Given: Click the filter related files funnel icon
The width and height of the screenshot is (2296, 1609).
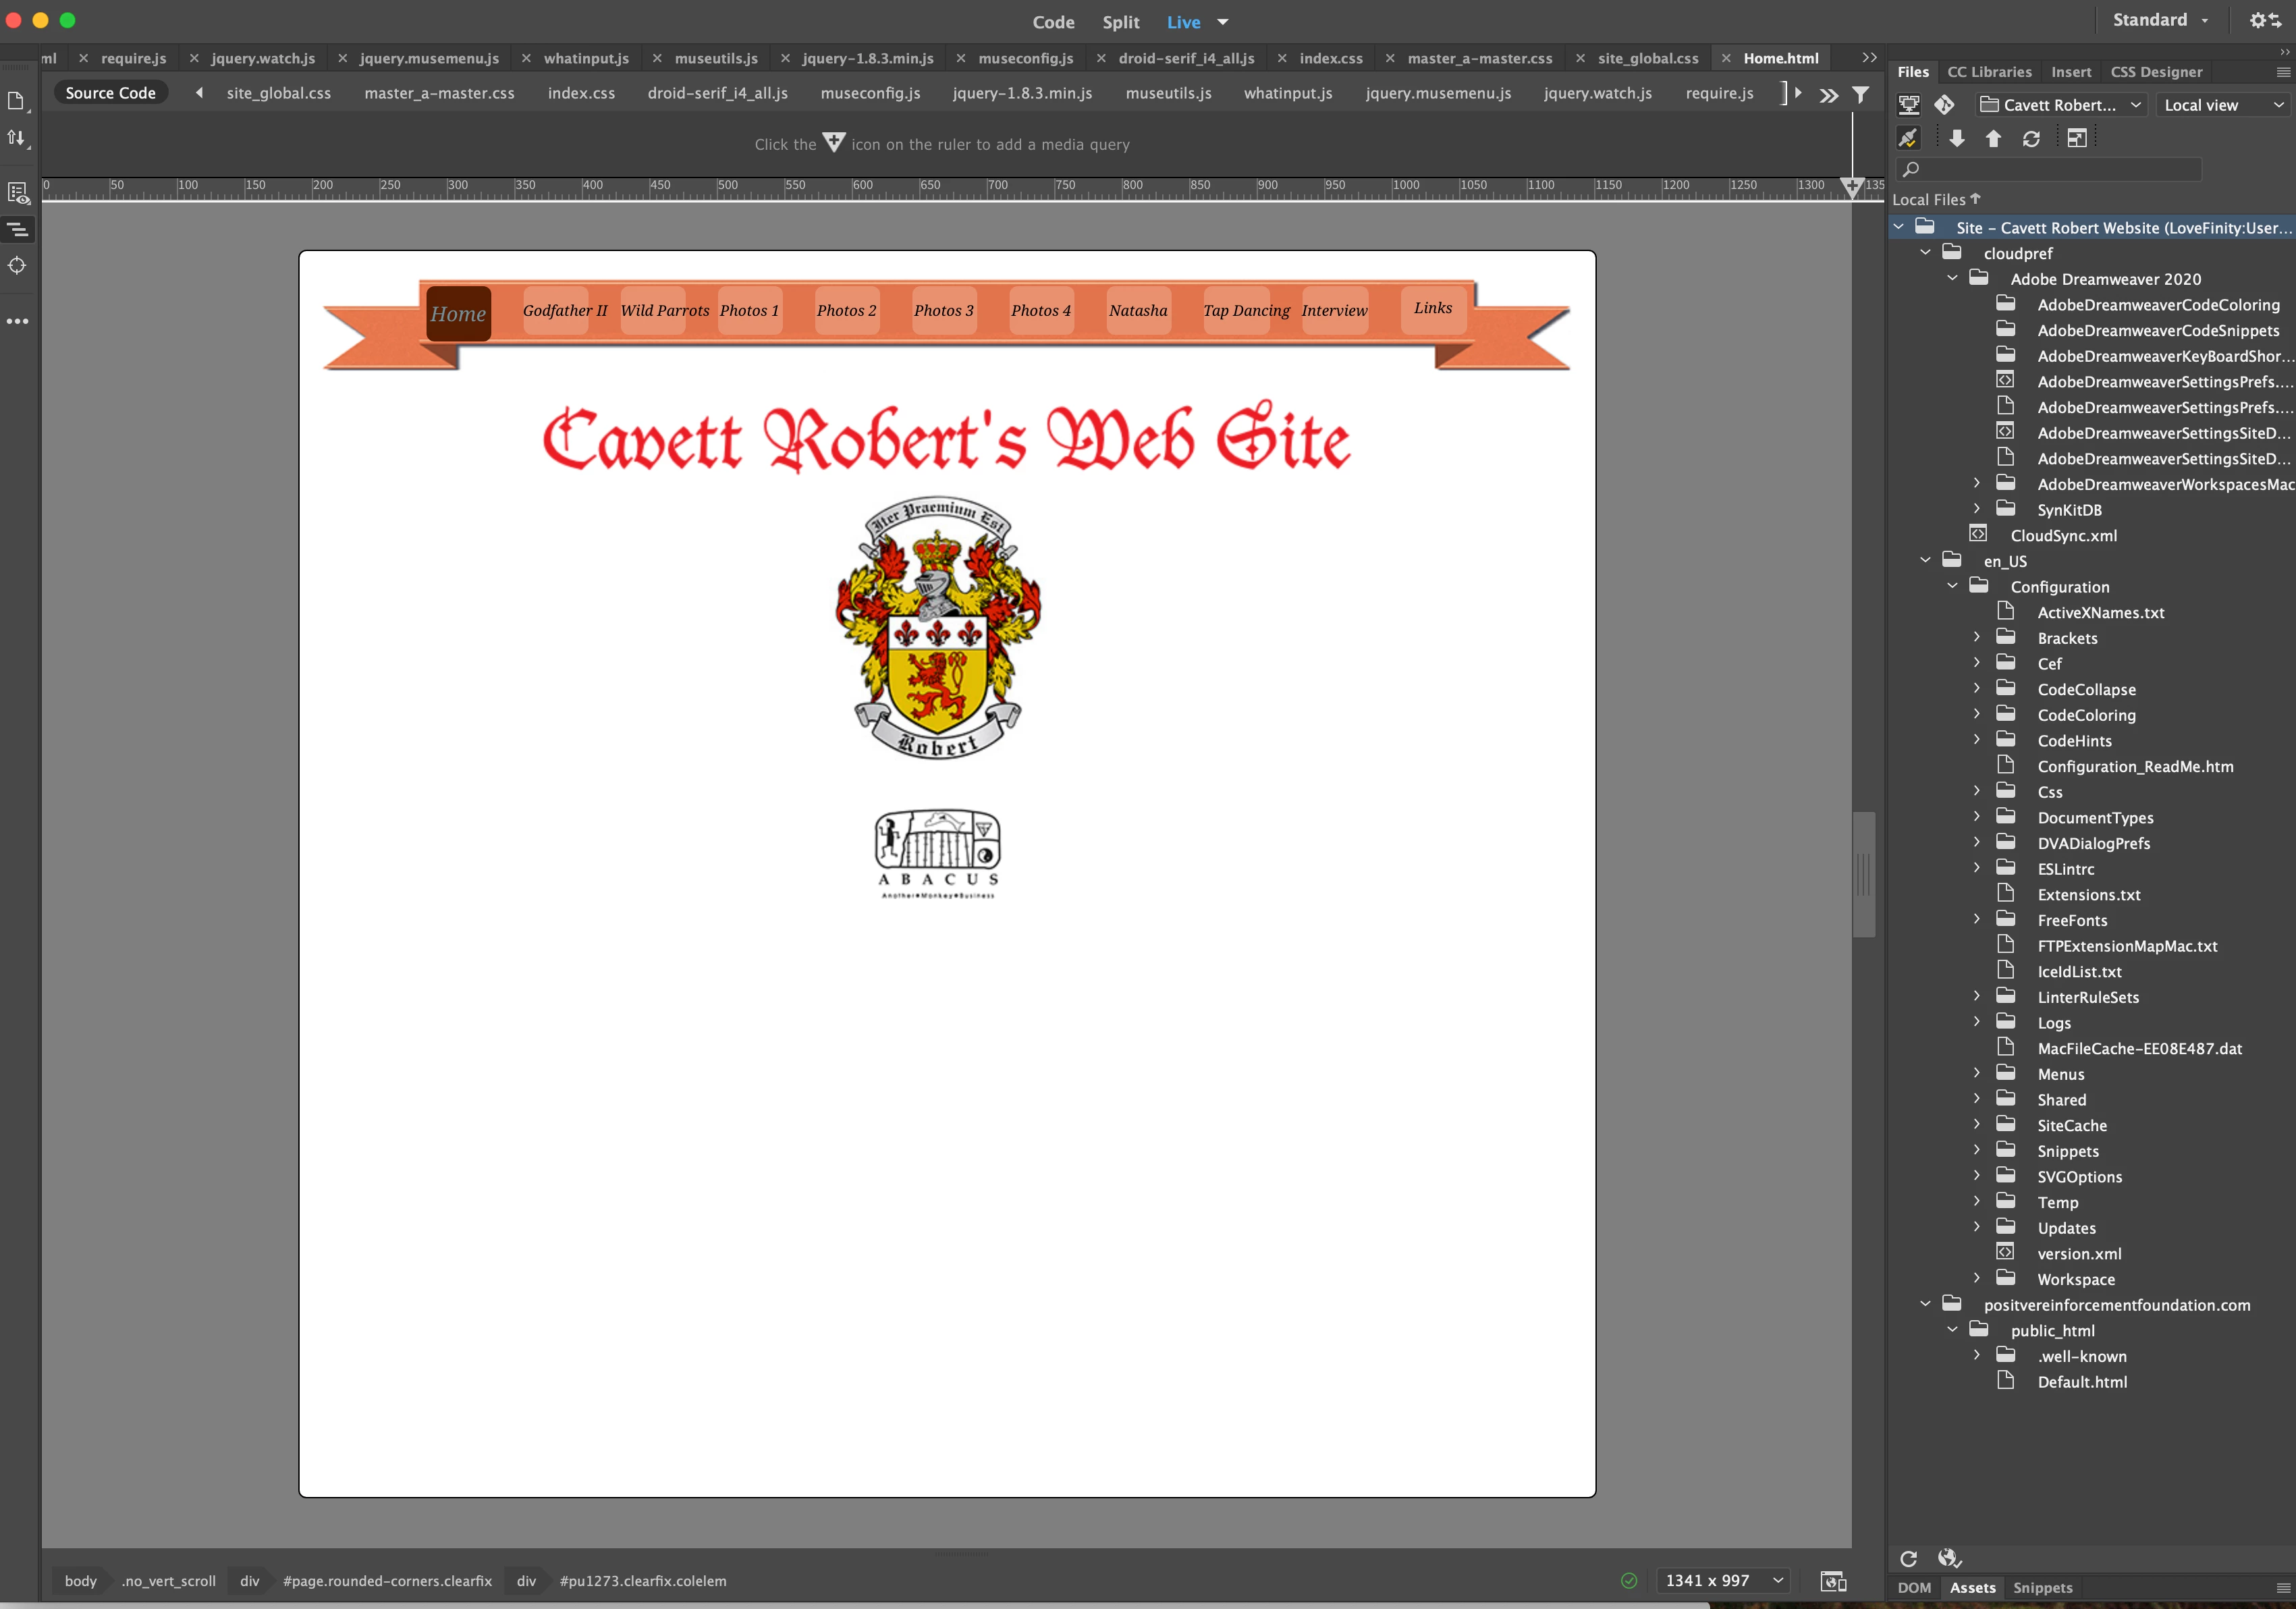Looking at the screenshot, I should [1860, 94].
